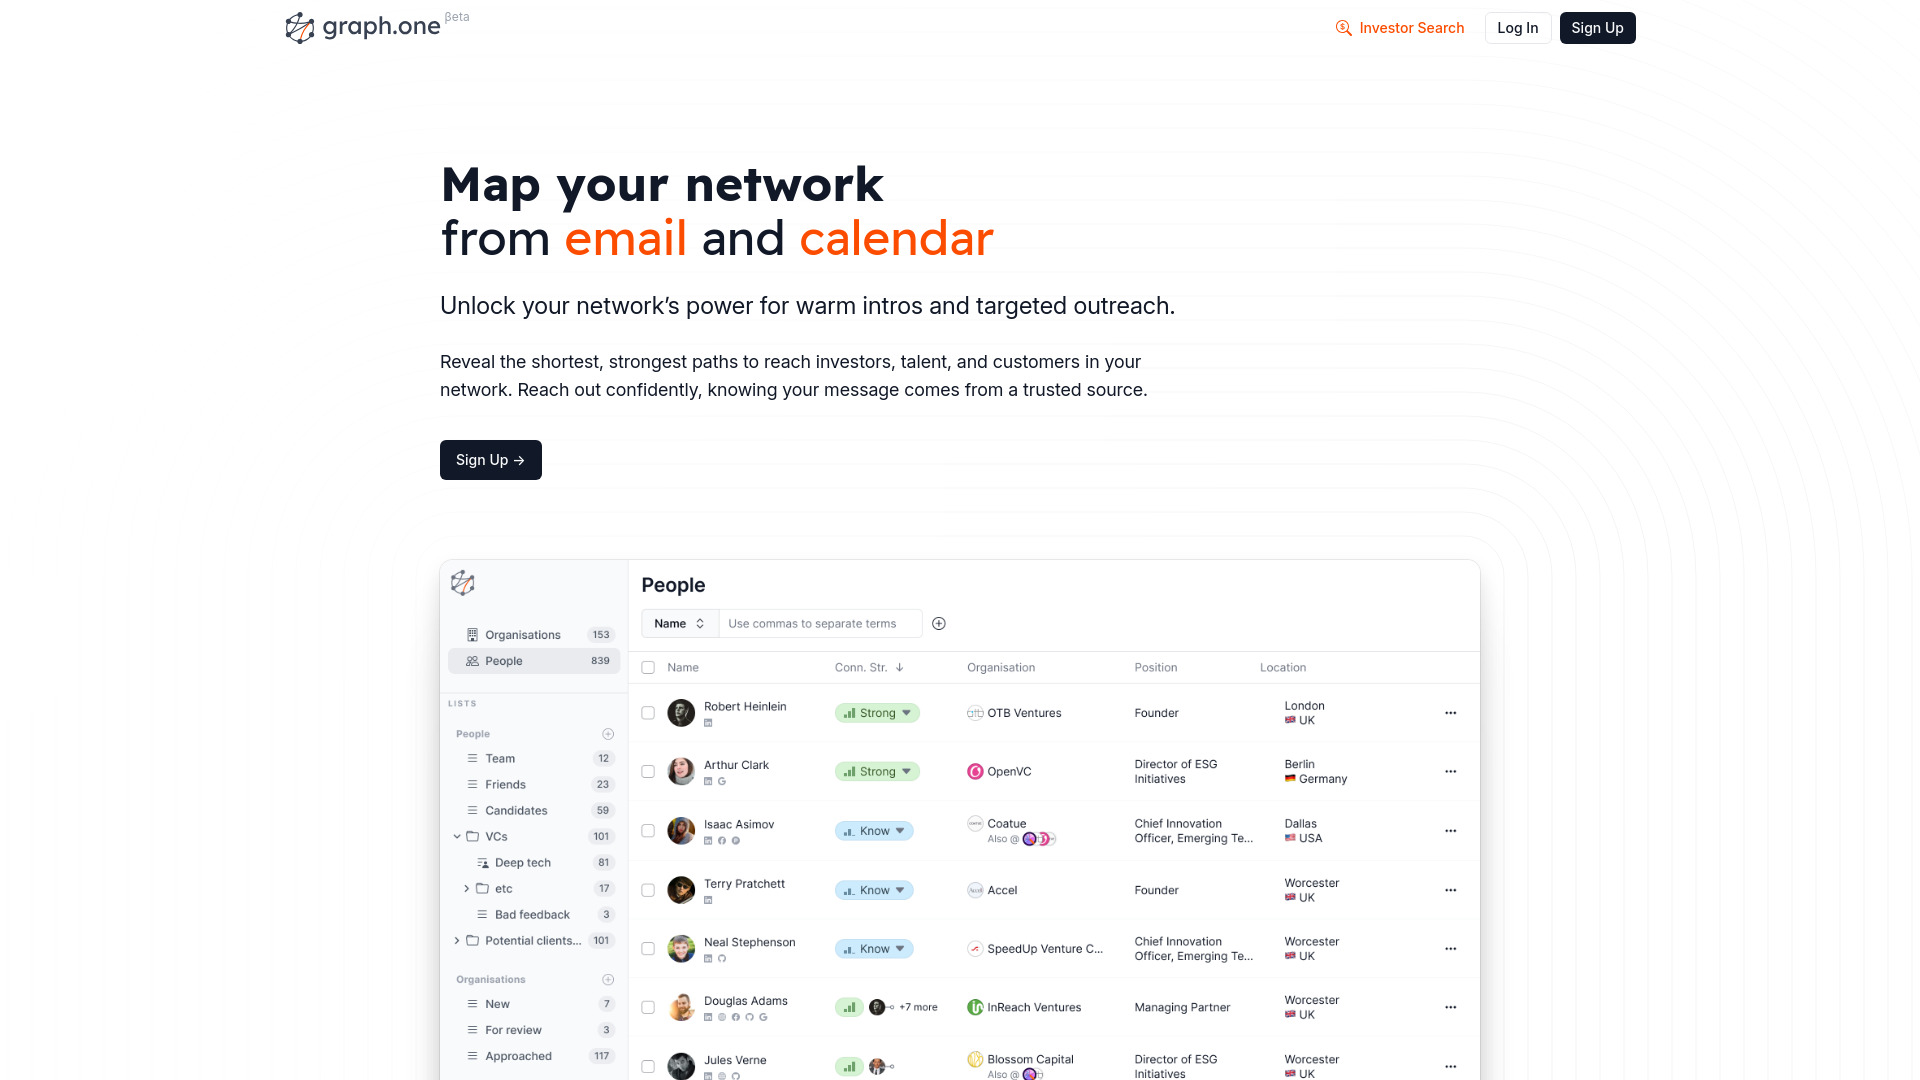Expand the VCs list folder

tap(458, 835)
